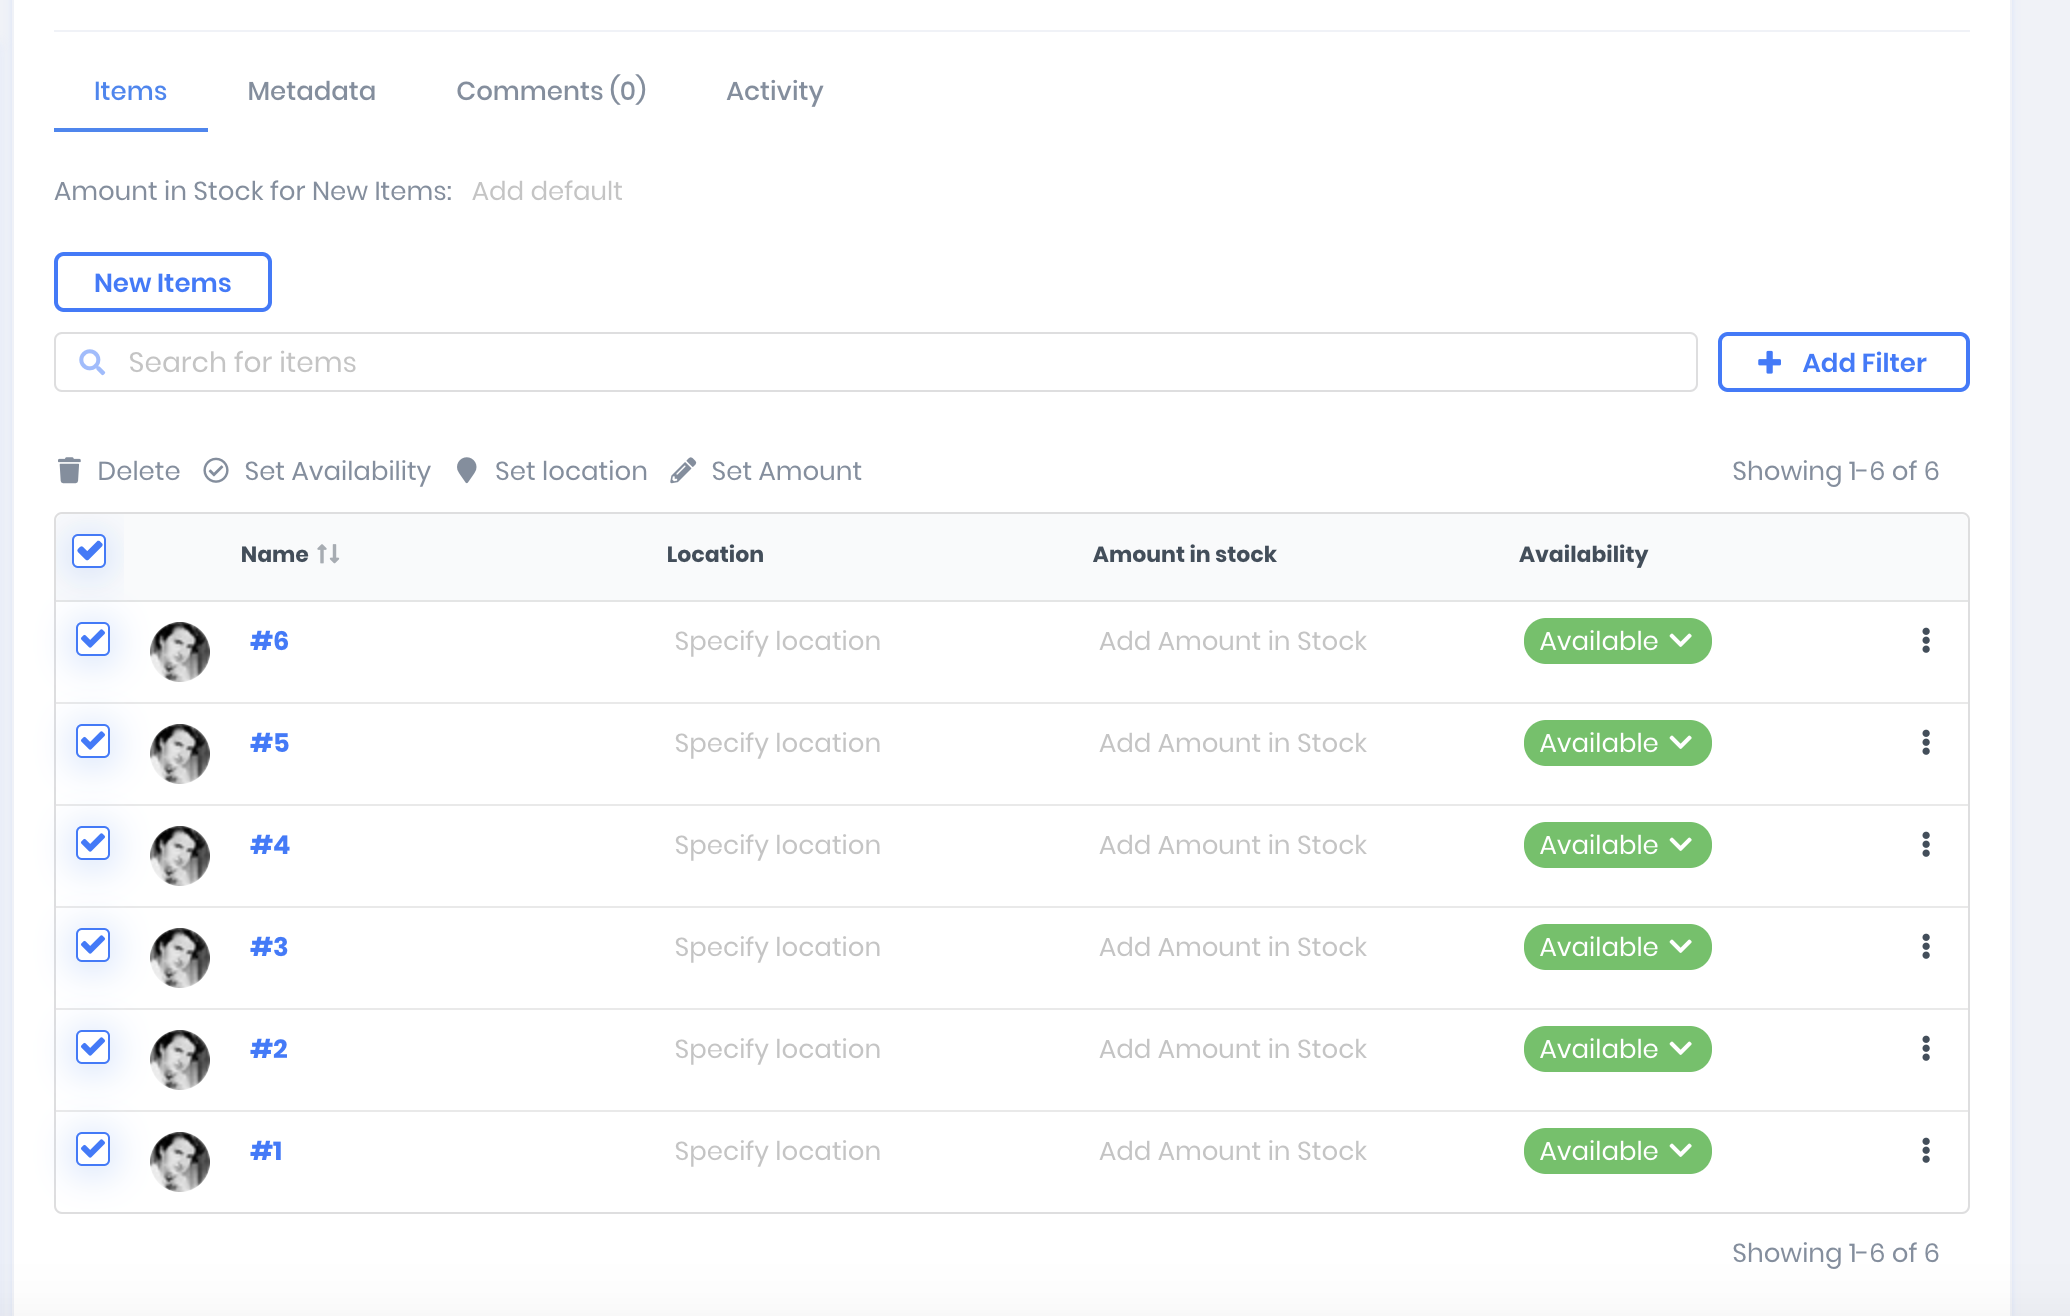The image size is (2070, 1316).
Task: Click the New Items button
Action: 162,283
